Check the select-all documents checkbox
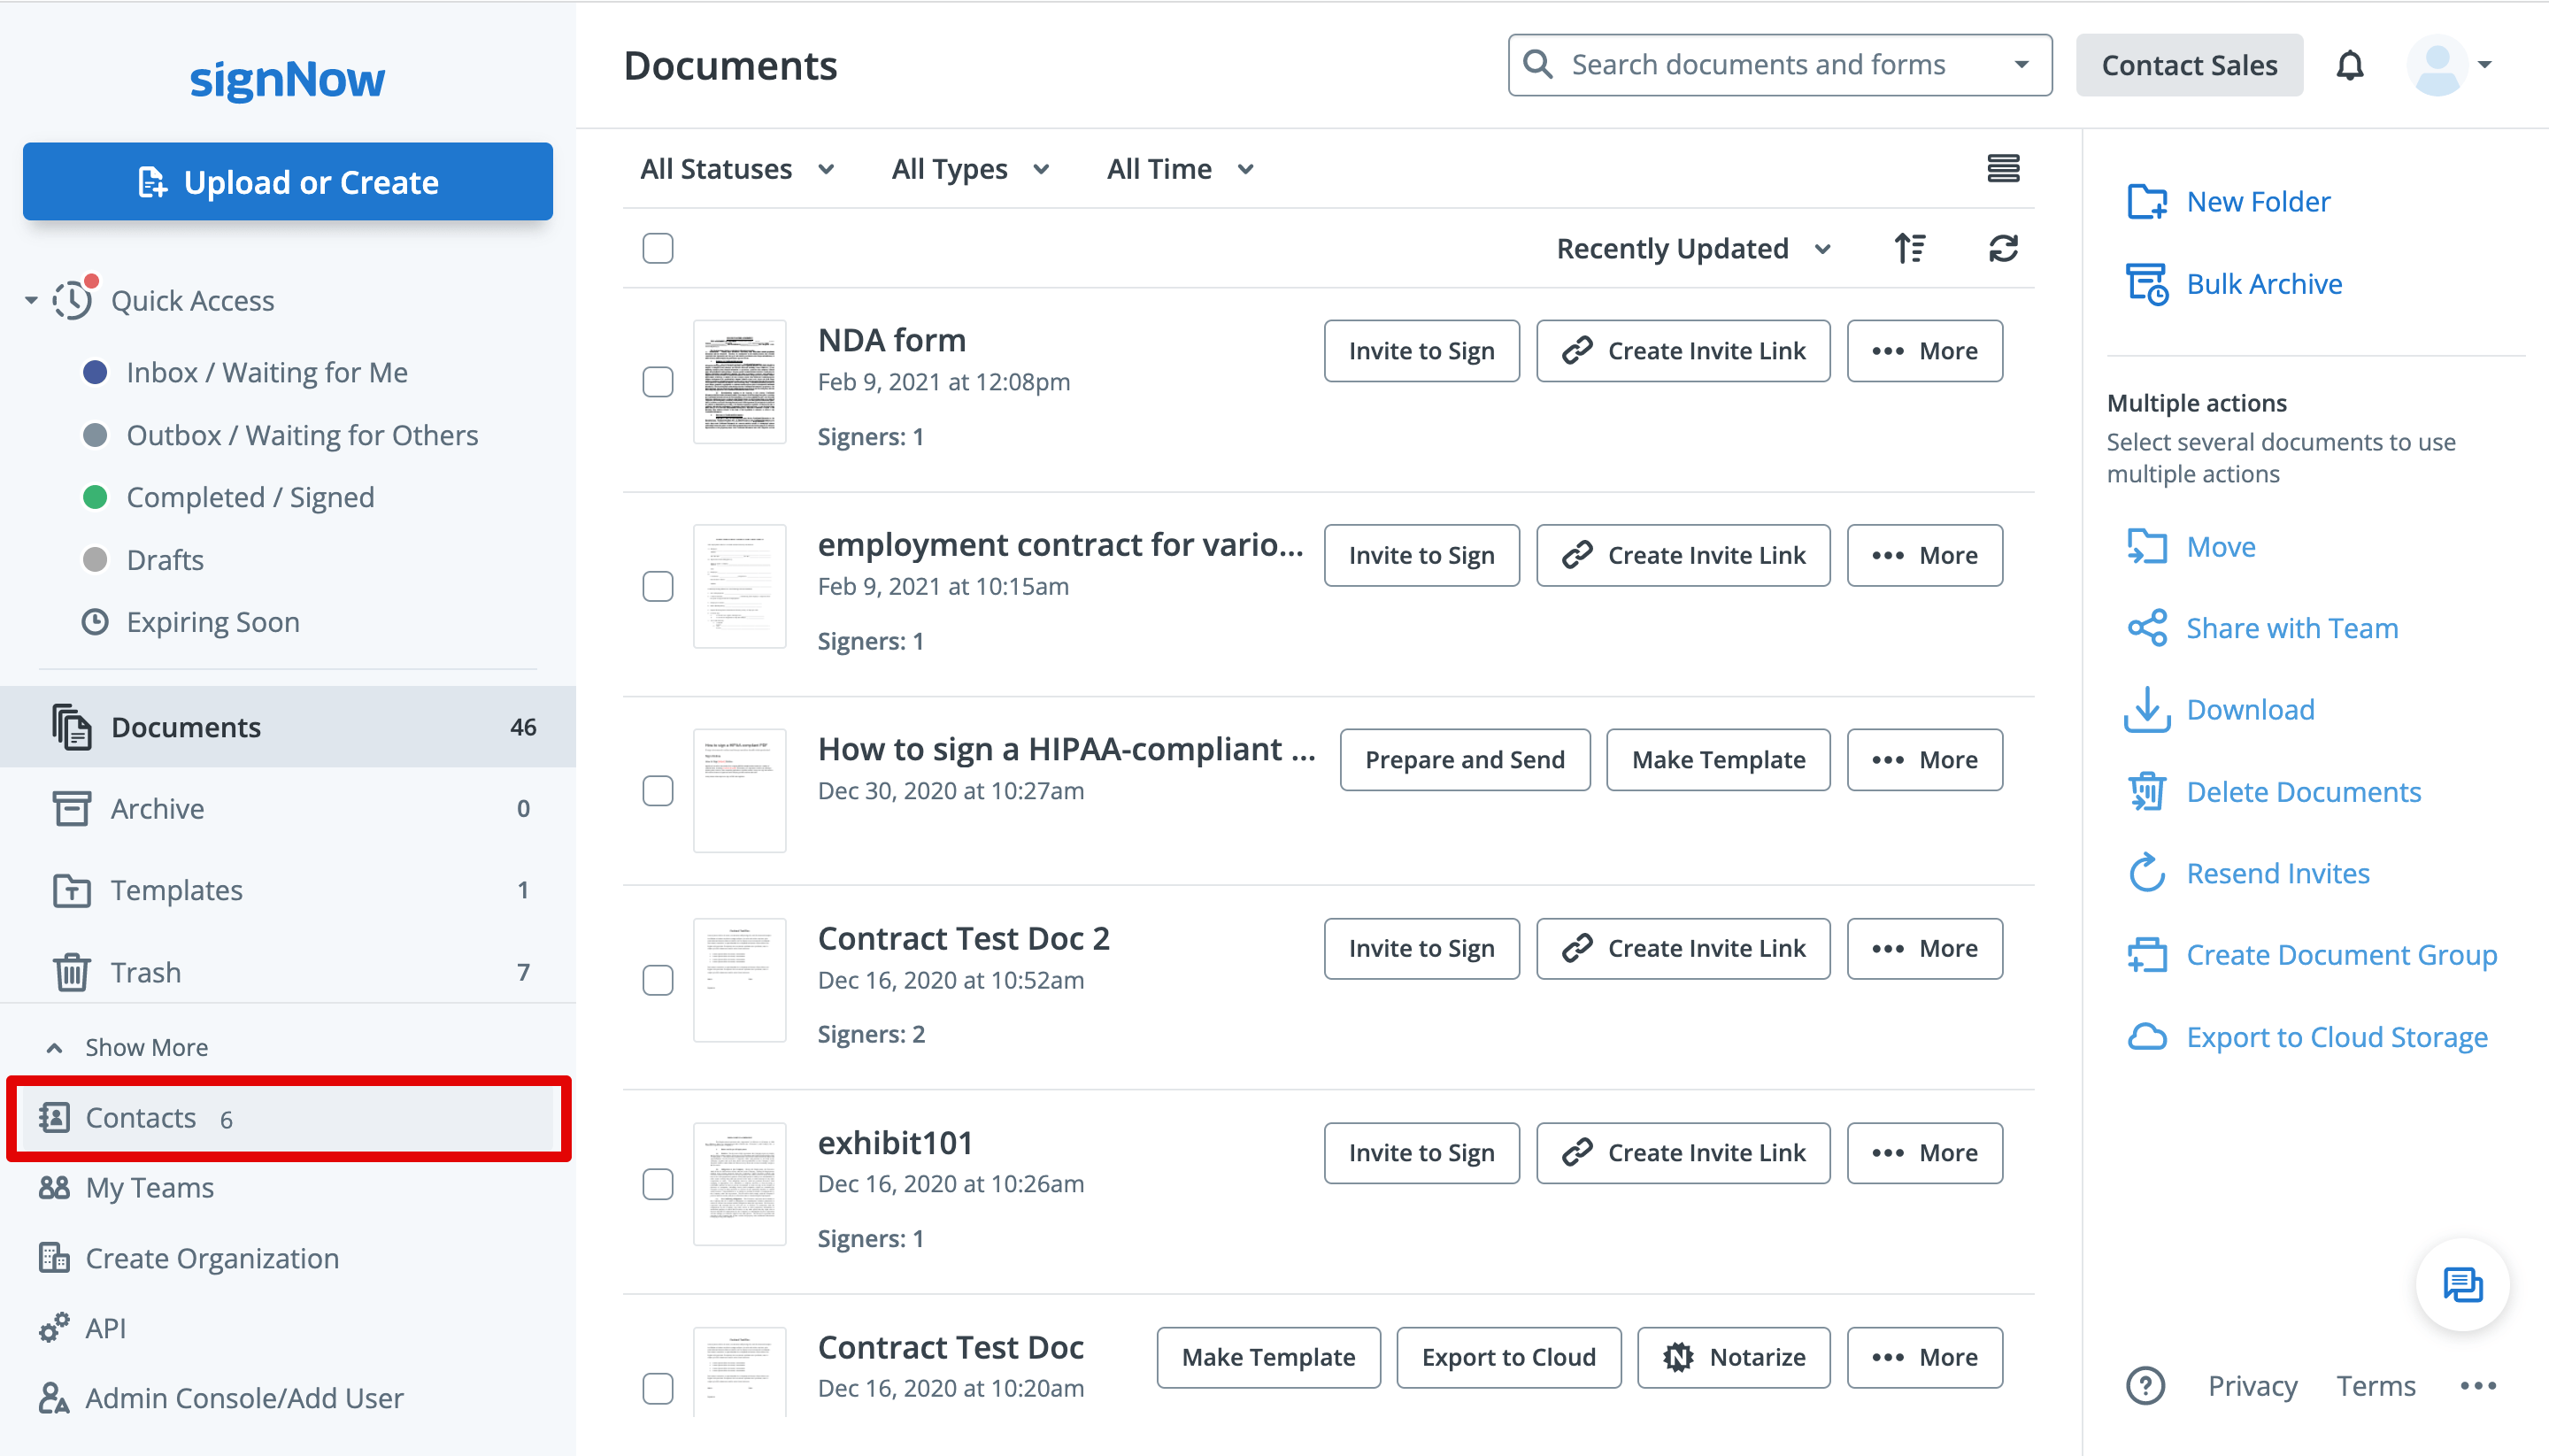 point(657,248)
